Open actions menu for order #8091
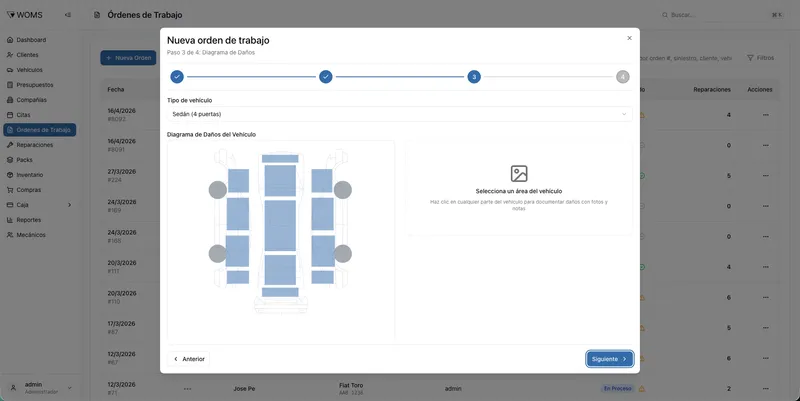The height and width of the screenshot is (401, 800). coord(765,145)
